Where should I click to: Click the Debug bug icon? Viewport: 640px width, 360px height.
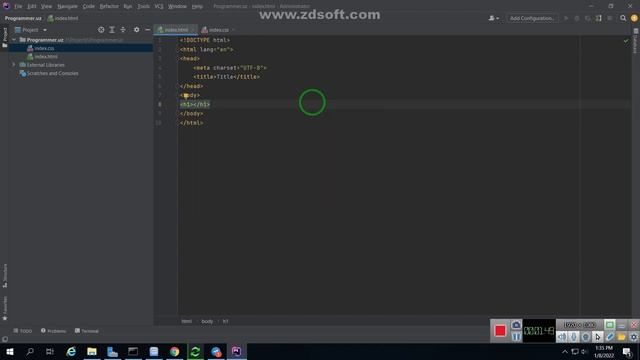[x=577, y=18]
